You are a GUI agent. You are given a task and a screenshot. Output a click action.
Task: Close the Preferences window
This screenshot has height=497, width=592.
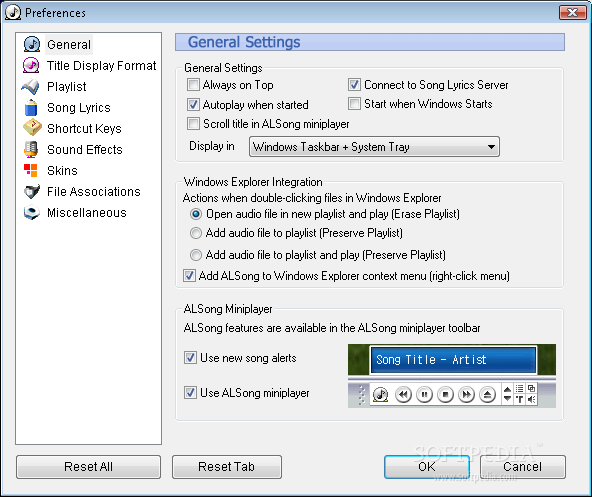coord(572,12)
